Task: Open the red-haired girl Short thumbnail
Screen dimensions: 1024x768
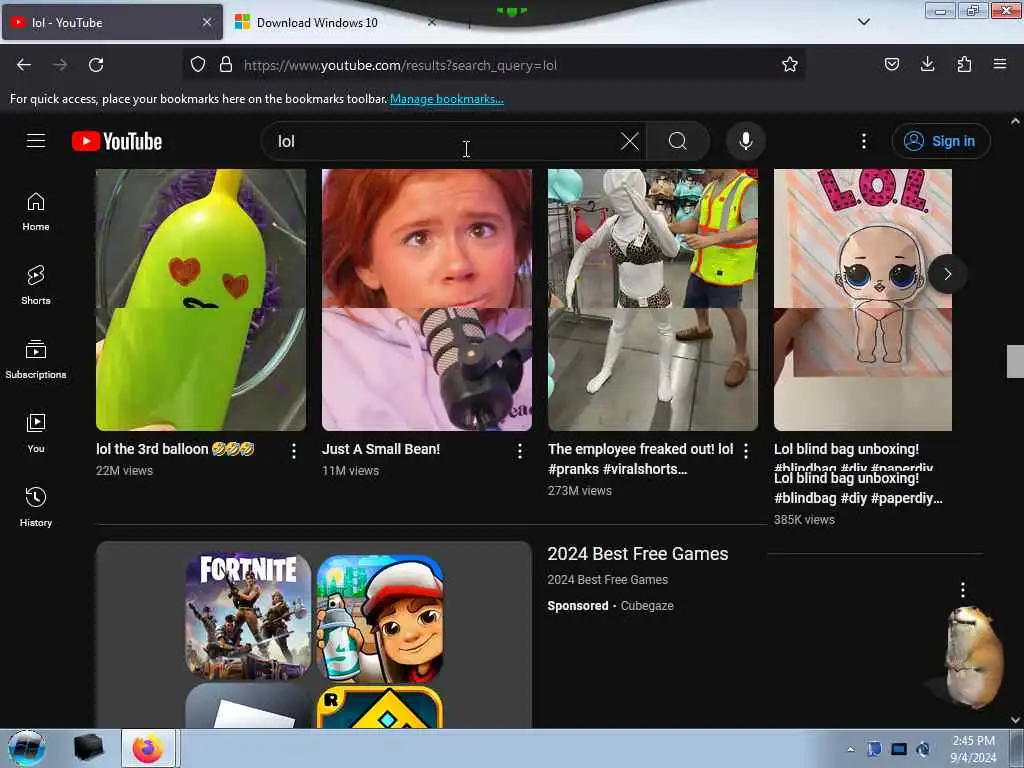Action: coord(427,300)
